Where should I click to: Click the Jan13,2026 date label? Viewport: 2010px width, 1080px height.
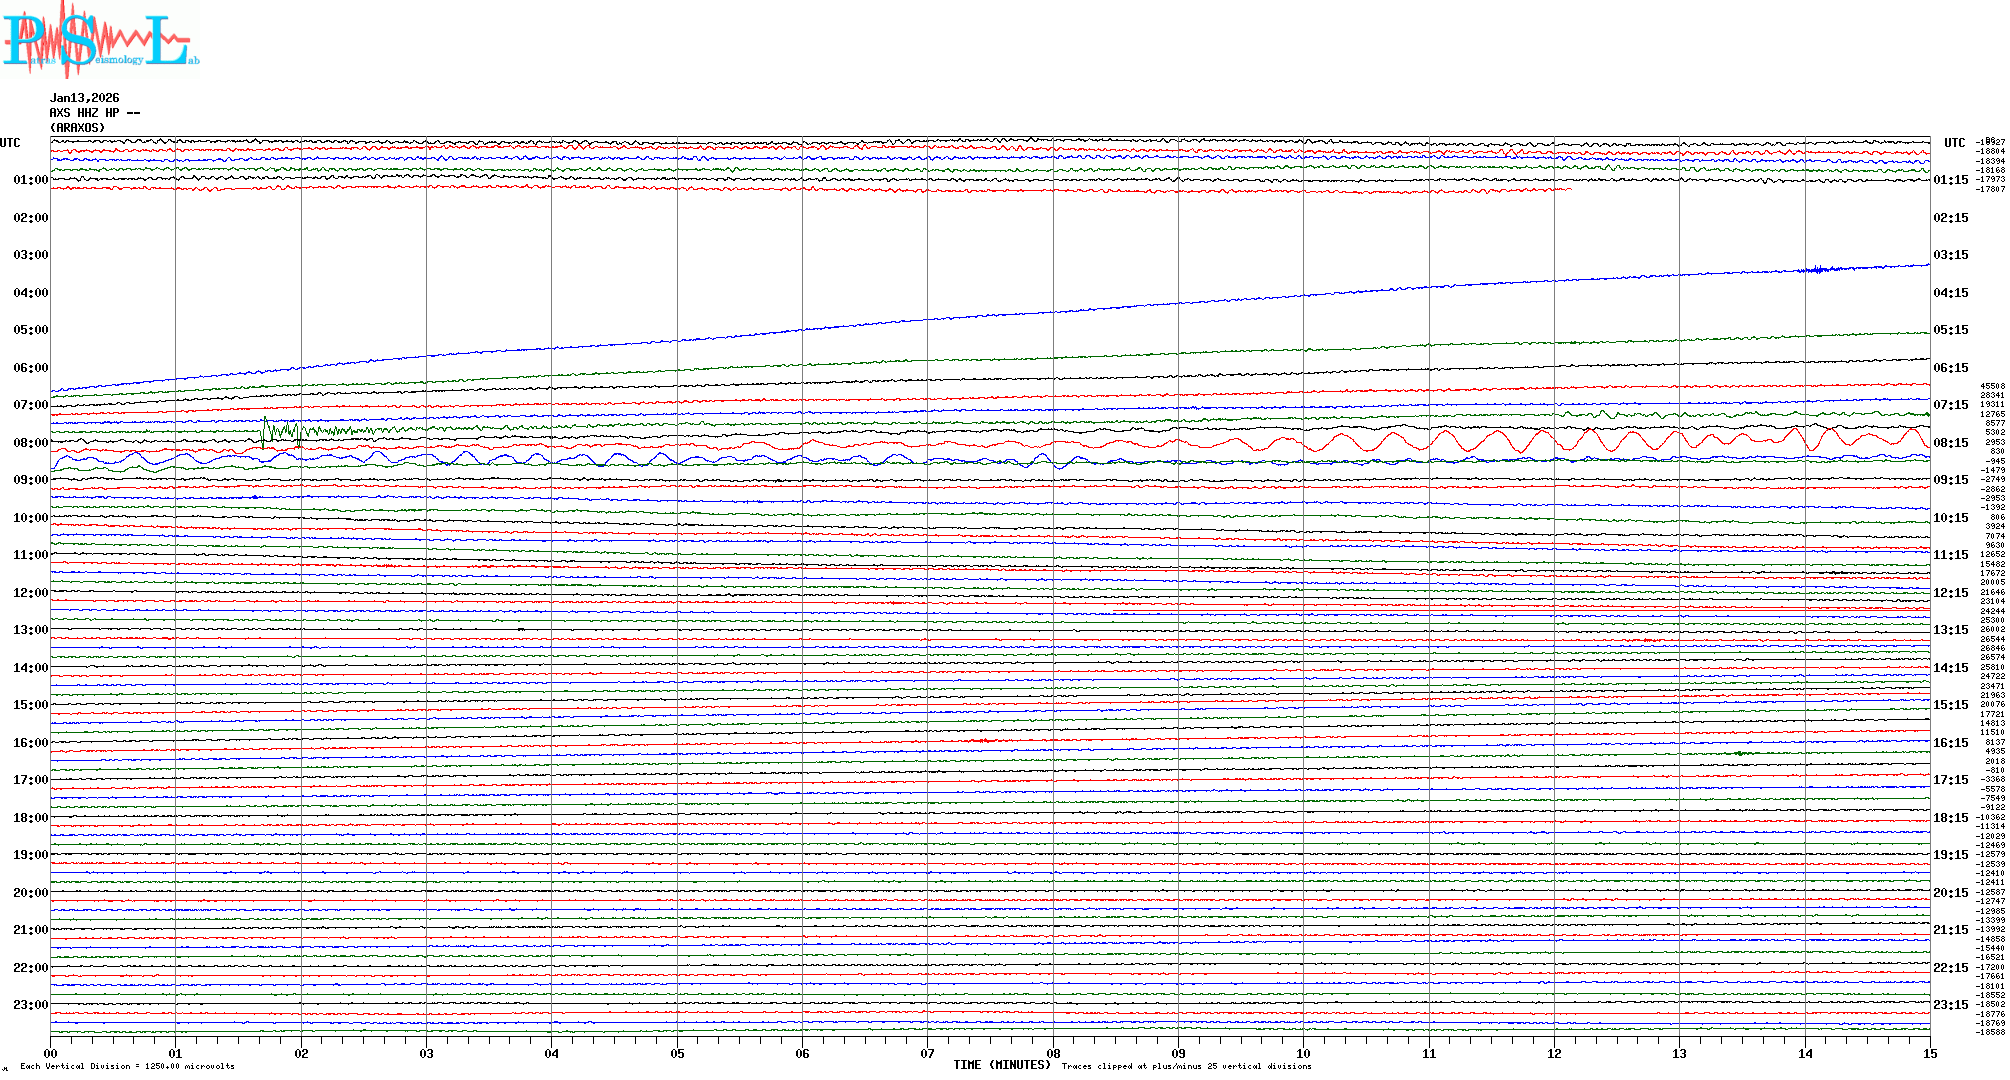(84, 98)
